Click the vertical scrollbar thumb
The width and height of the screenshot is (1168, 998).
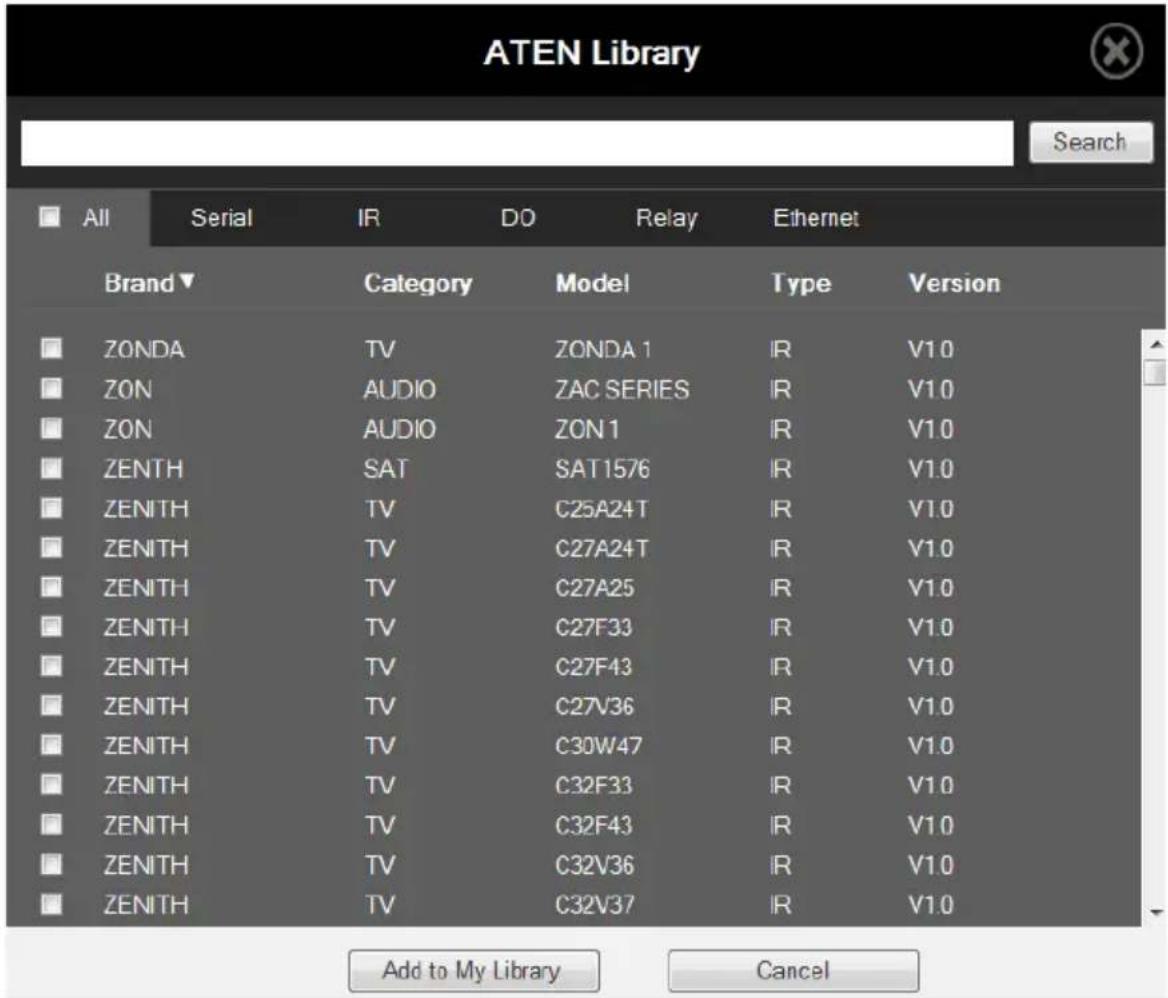click(x=1155, y=372)
